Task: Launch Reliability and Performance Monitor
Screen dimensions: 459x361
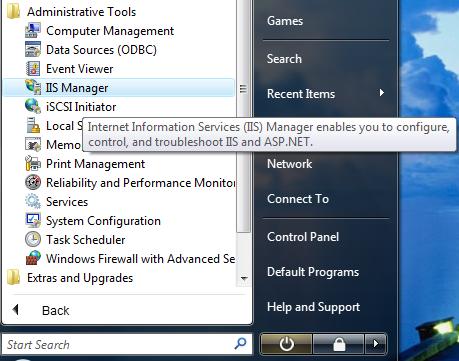Action: pos(141,183)
